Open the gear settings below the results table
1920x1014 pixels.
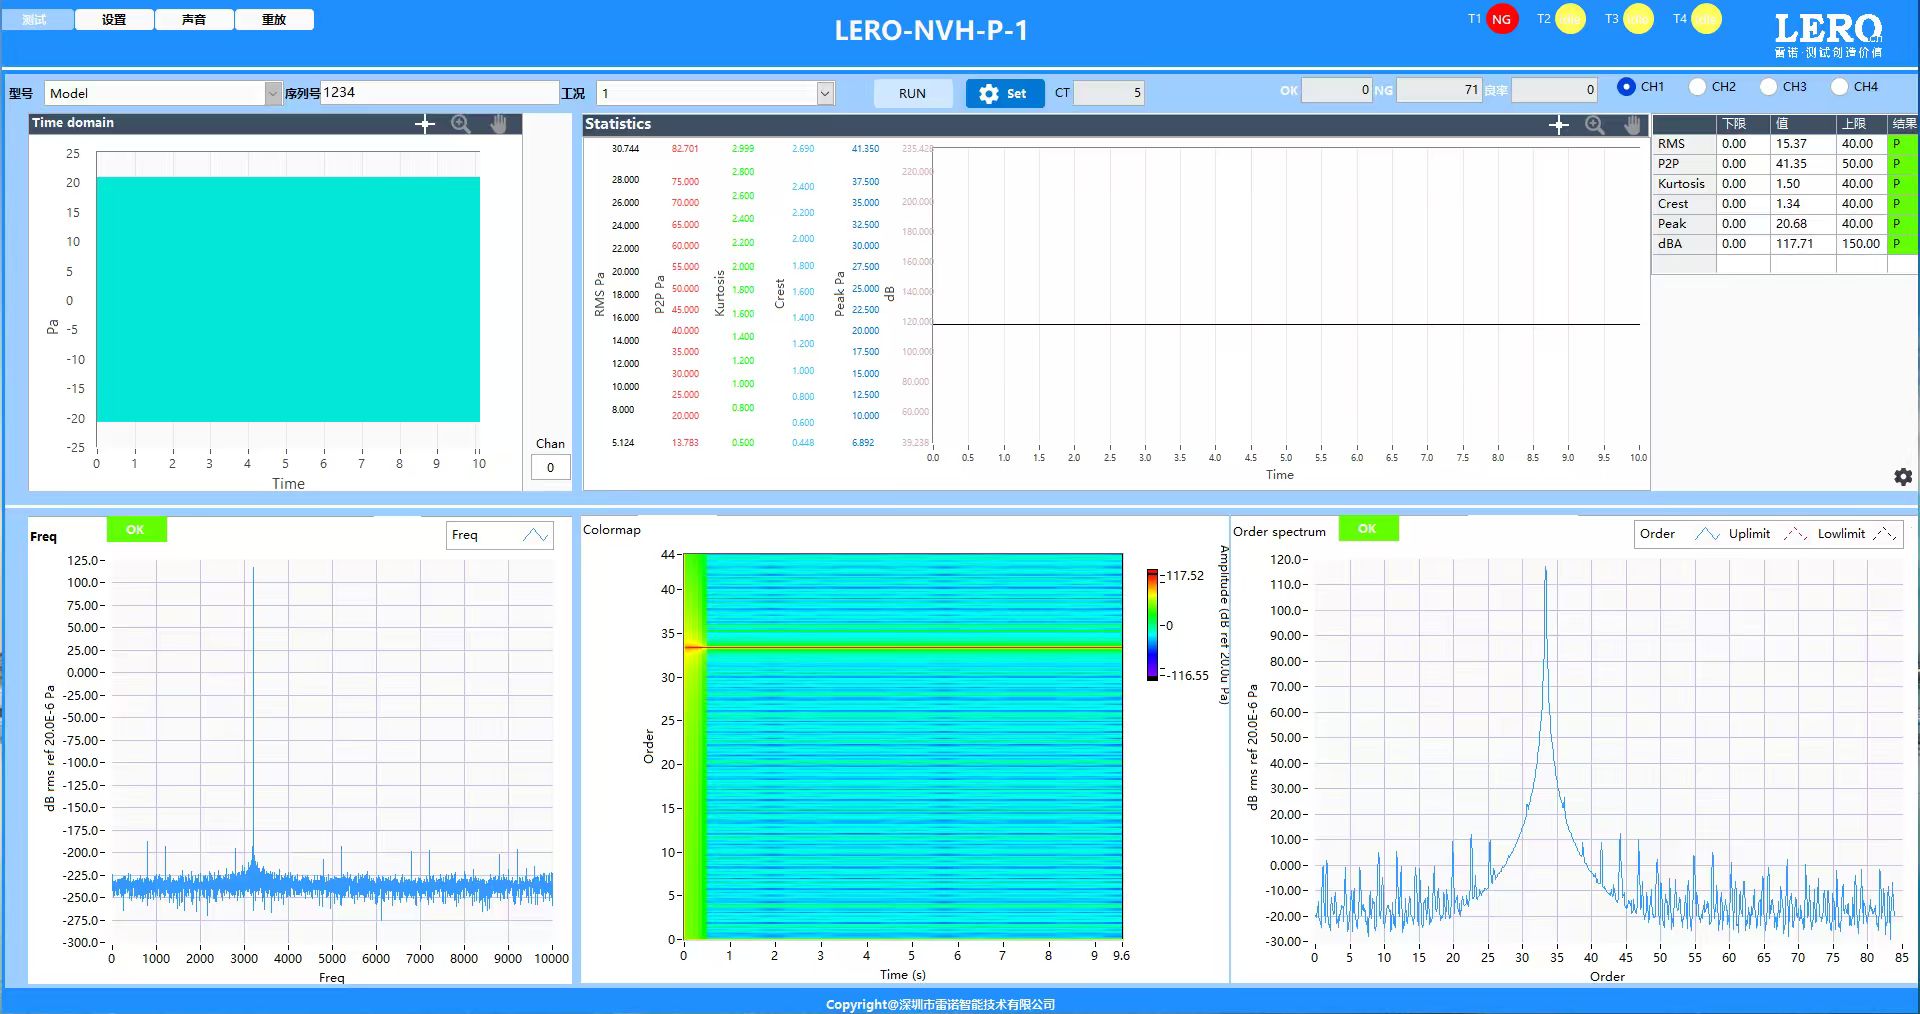1902,477
